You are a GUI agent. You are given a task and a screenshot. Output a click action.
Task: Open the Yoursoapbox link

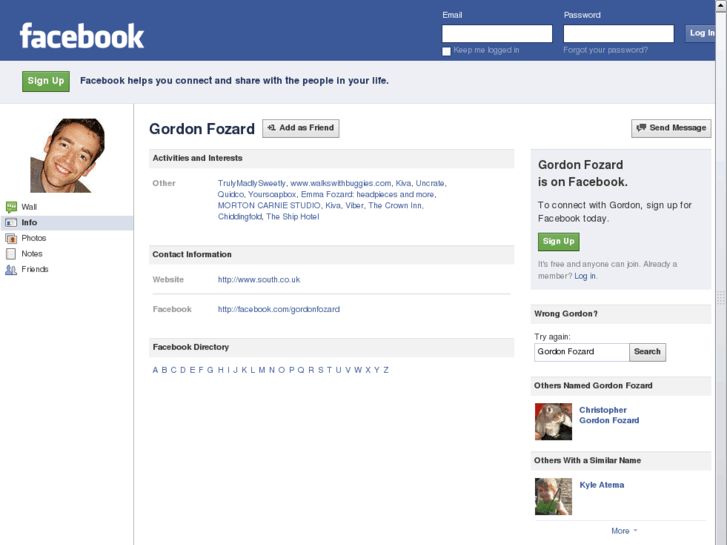click(272, 194)
